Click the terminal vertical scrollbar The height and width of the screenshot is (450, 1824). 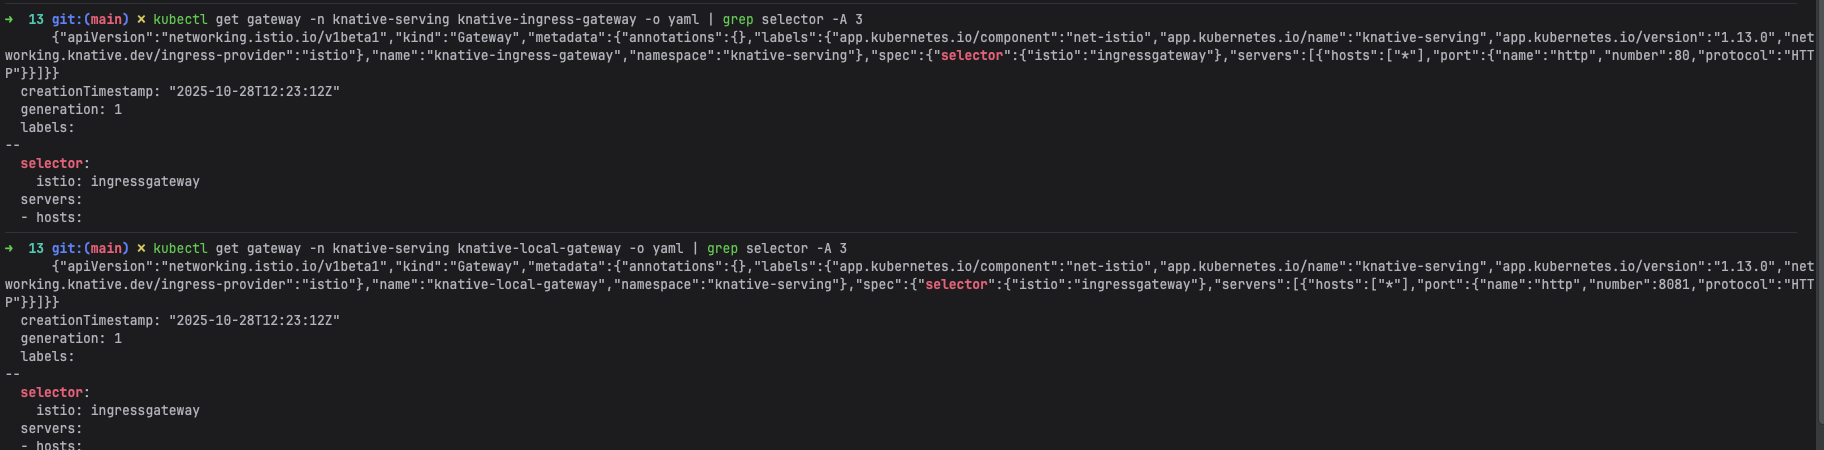click(x=1819, y=225)
